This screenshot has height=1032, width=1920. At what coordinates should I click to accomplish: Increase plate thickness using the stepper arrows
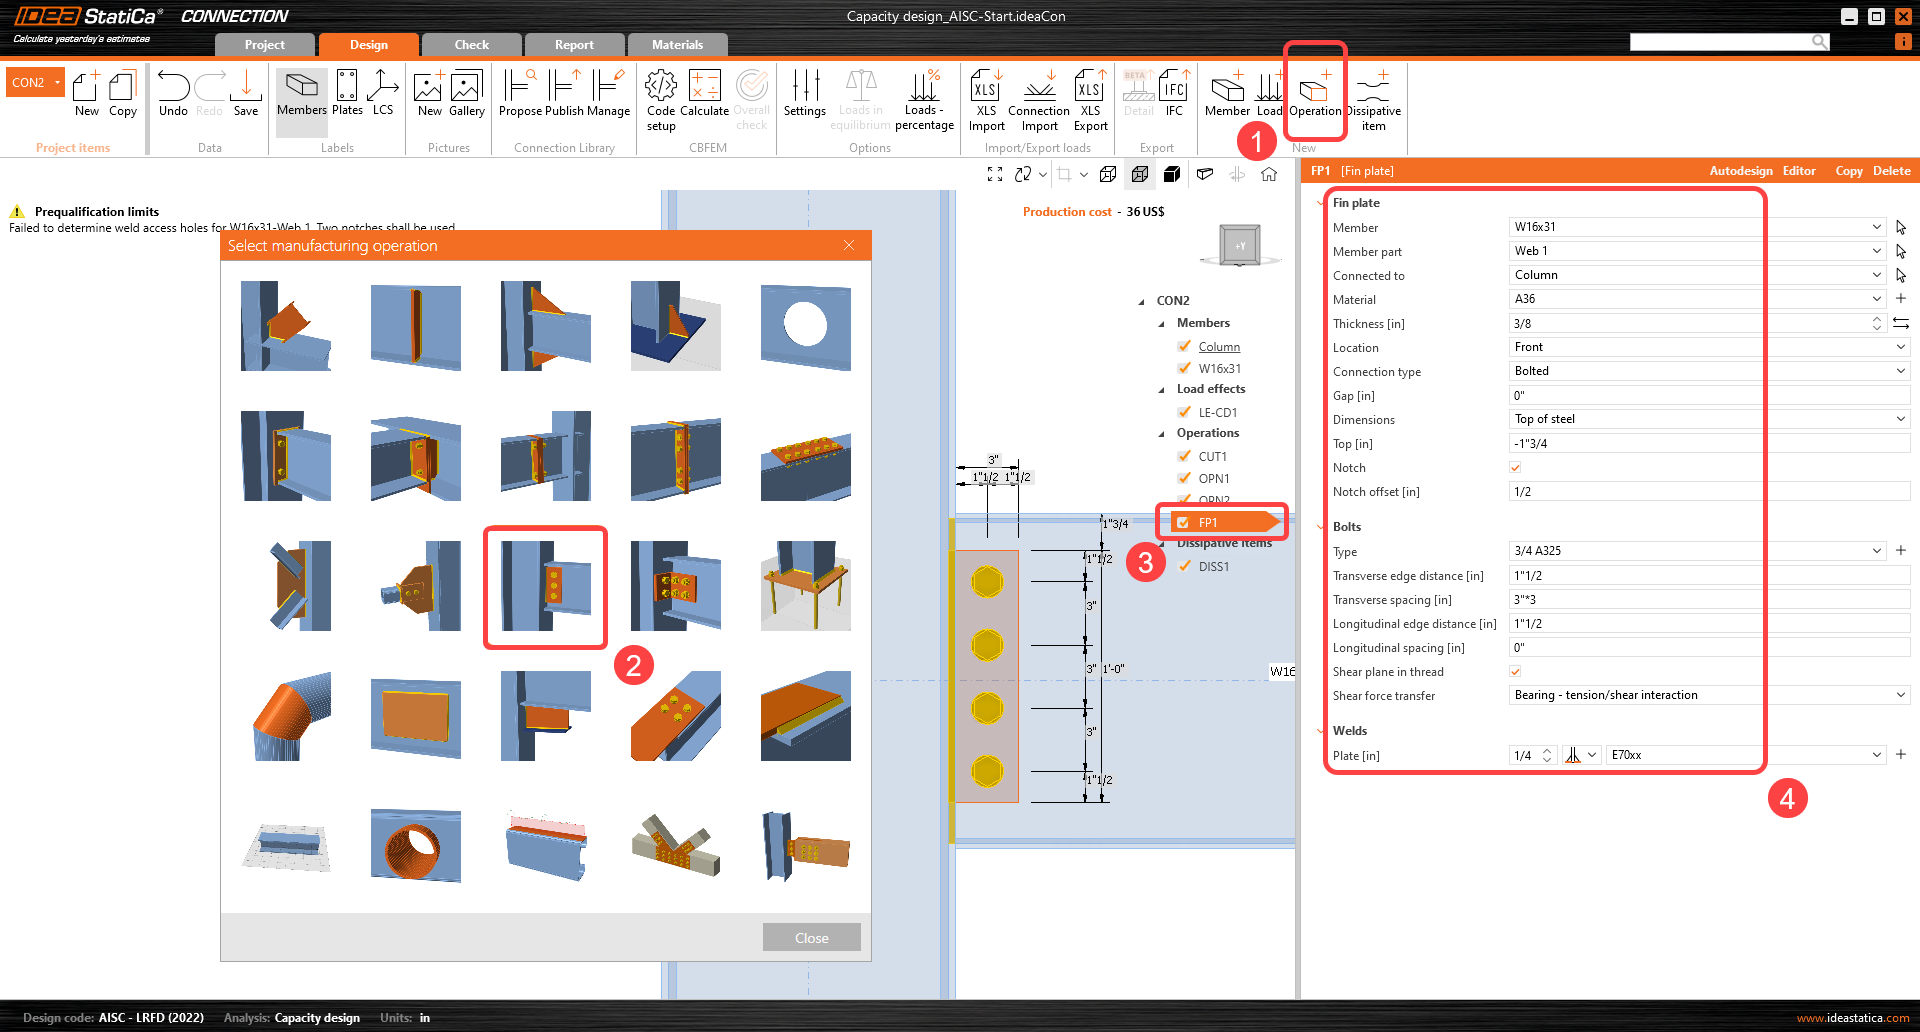[x=1876, y=319]
